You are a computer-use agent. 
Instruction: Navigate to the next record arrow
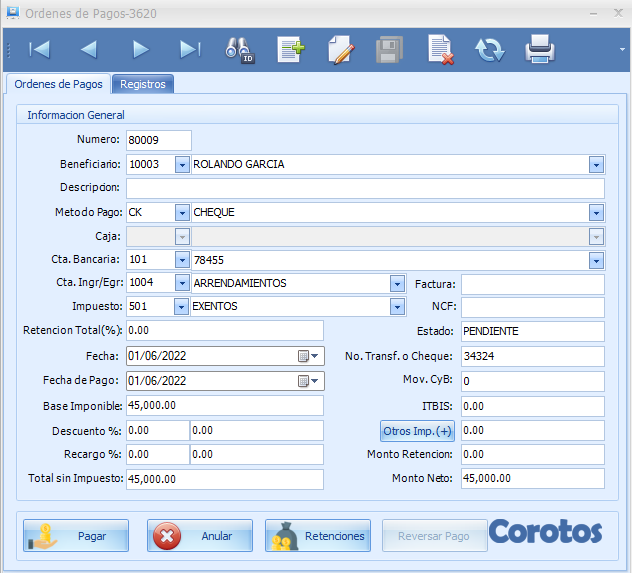pyautogui.click(x=140, y=49)
